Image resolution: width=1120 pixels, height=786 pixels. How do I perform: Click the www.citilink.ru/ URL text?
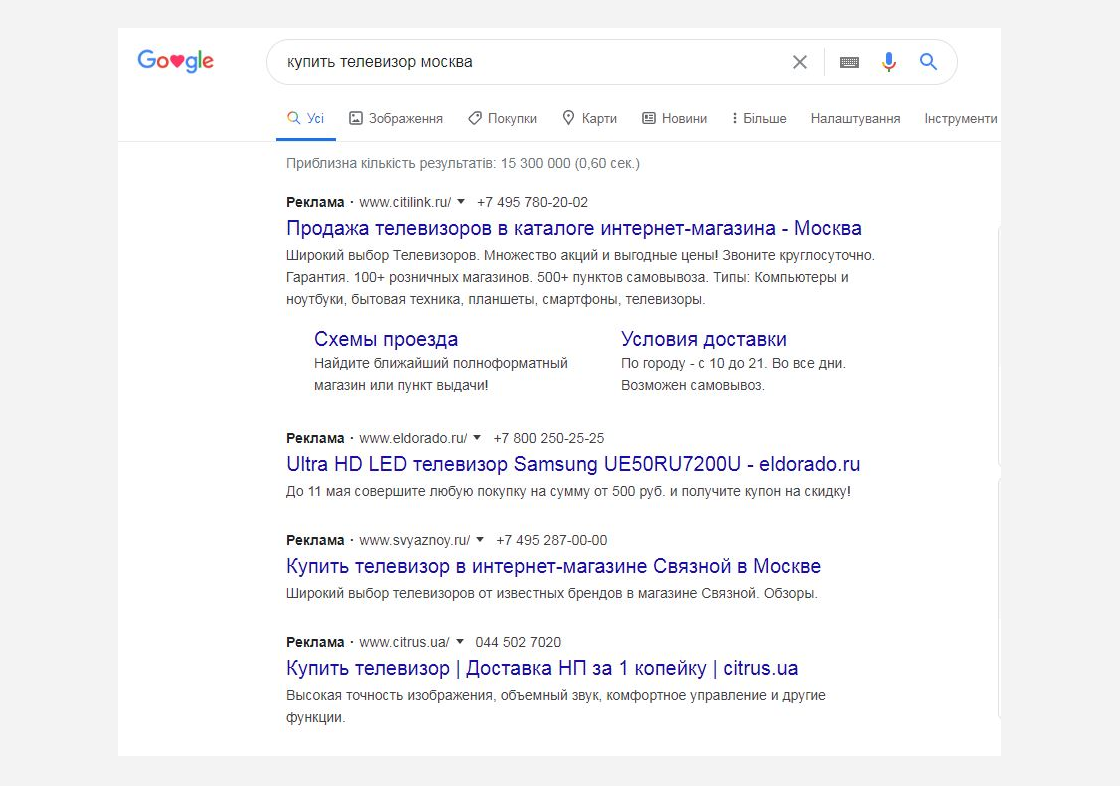point(405,202)
